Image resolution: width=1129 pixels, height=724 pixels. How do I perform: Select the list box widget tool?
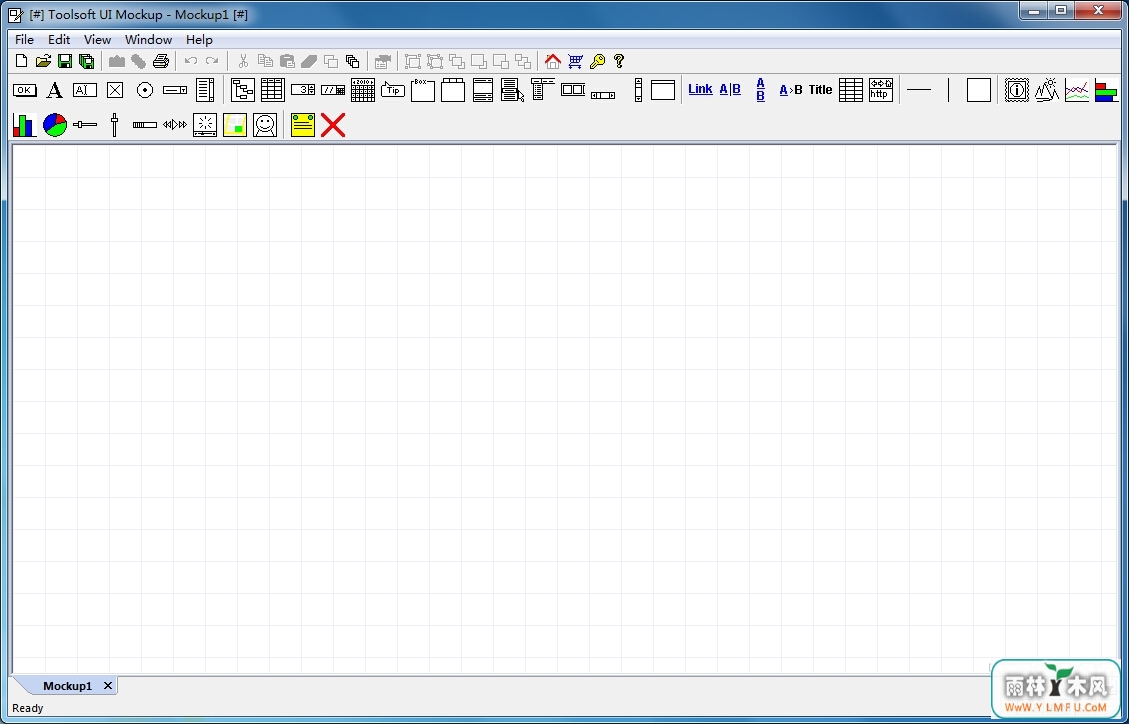[x=205, y=90]
